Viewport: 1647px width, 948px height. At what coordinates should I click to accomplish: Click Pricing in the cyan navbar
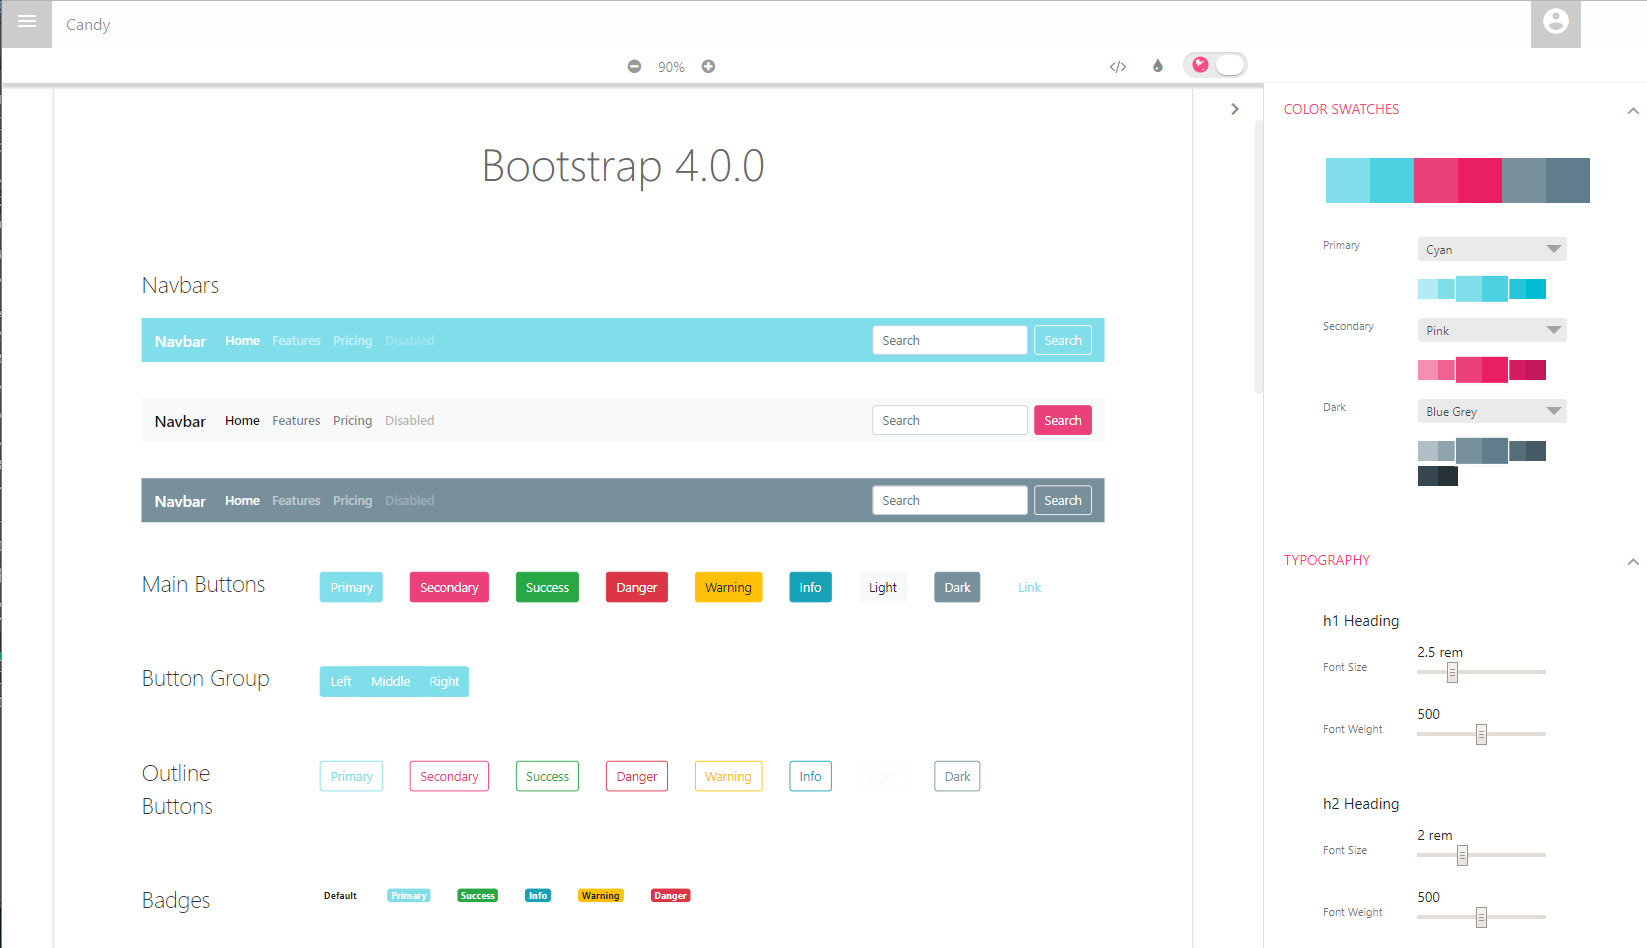click(x=352, y=341)
